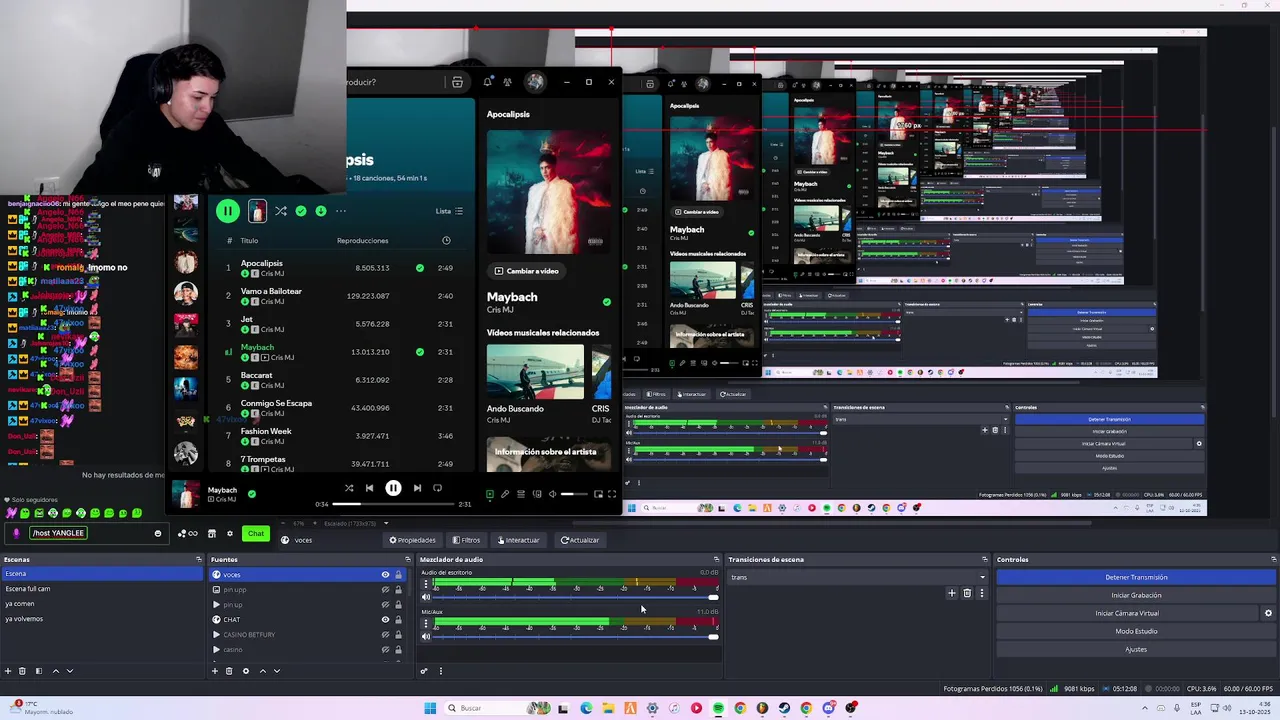Select the ya comen scene
Screen dimensions: 1280x720
100,604
